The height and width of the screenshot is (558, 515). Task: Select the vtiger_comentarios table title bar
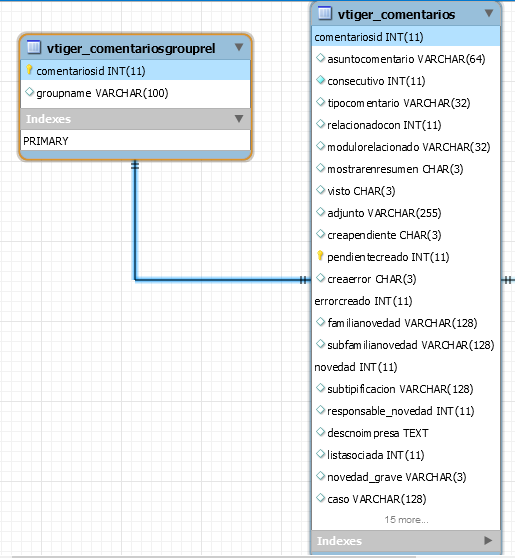point(406,14)
